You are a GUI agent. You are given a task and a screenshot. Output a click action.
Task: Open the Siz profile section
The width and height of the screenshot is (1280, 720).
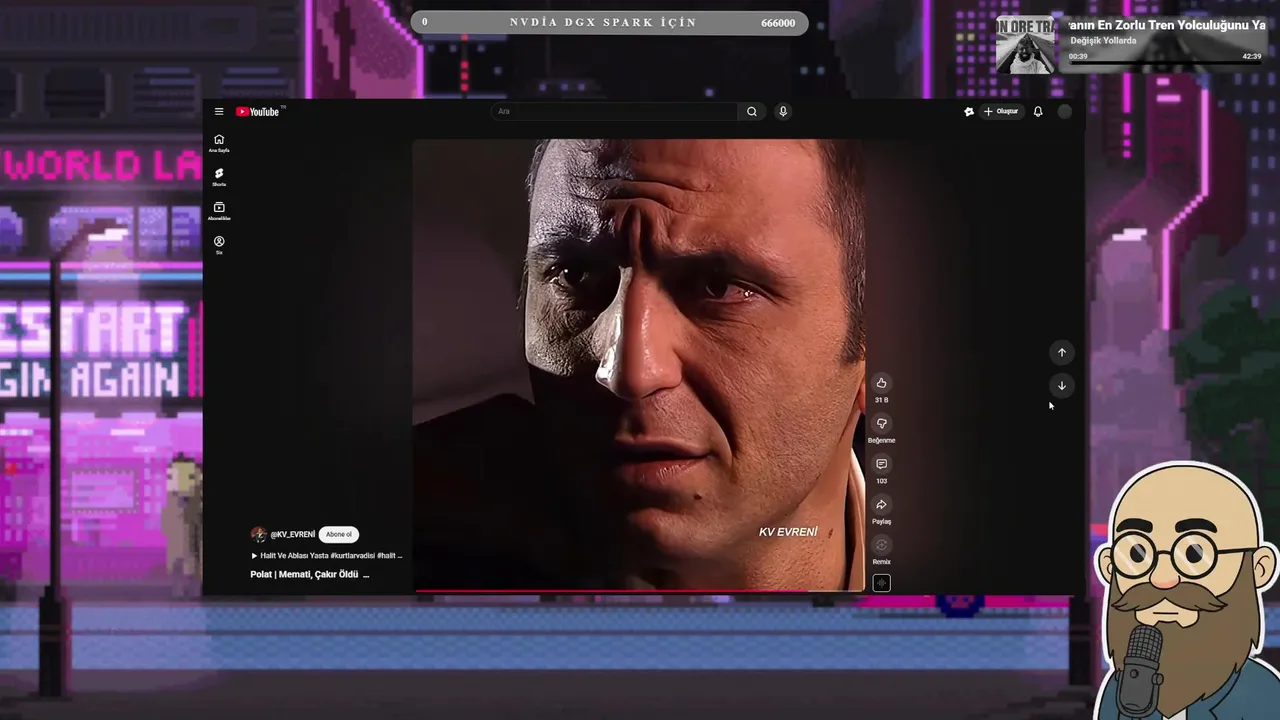click(219, 245)
